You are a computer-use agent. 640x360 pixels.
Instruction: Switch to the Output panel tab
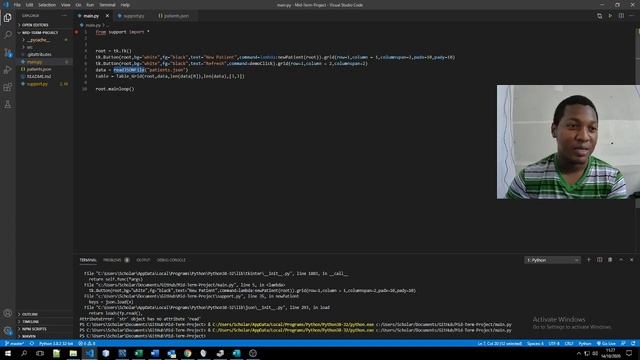(143, 260)
